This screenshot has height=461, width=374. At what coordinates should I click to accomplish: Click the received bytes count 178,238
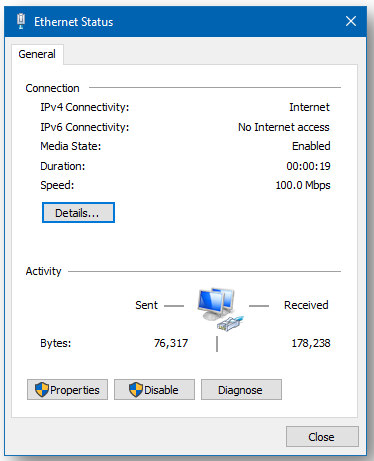(311, 343)
